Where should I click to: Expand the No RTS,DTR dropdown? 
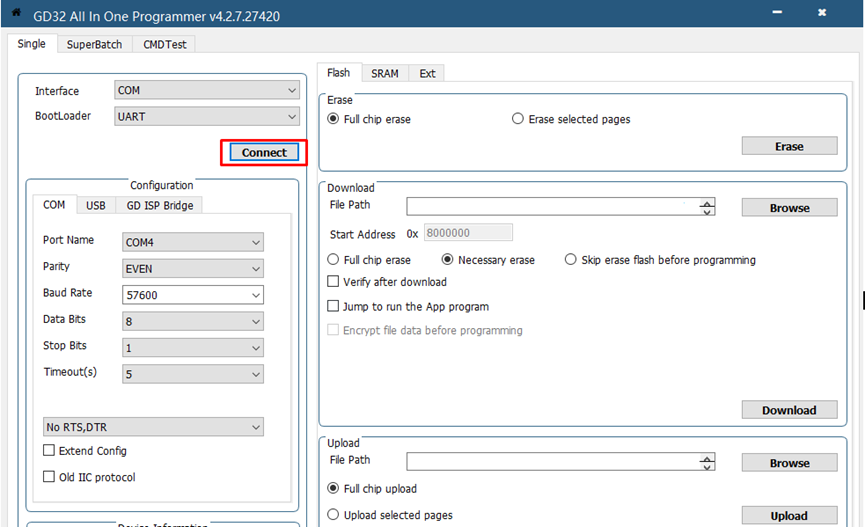tap(153, 427)
